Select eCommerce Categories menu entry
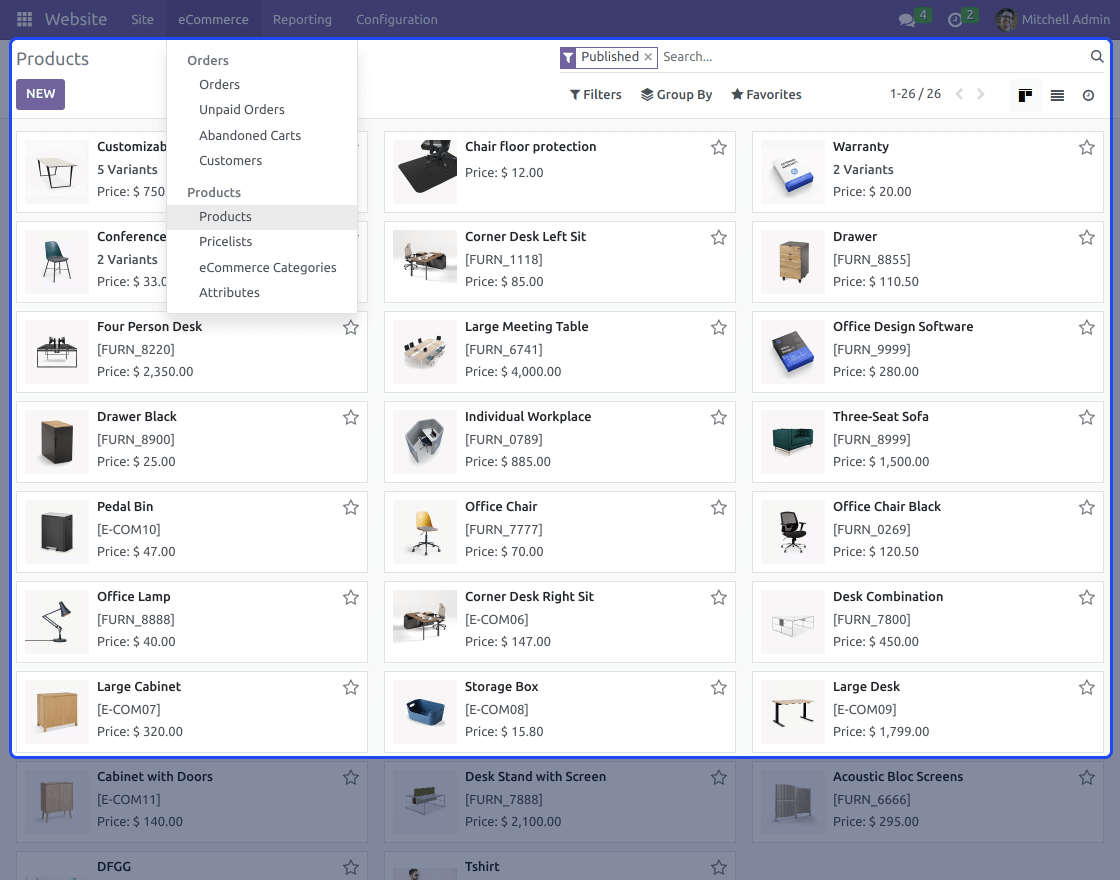The height and width of the screenshot is (880, 1120). (261, 267)
